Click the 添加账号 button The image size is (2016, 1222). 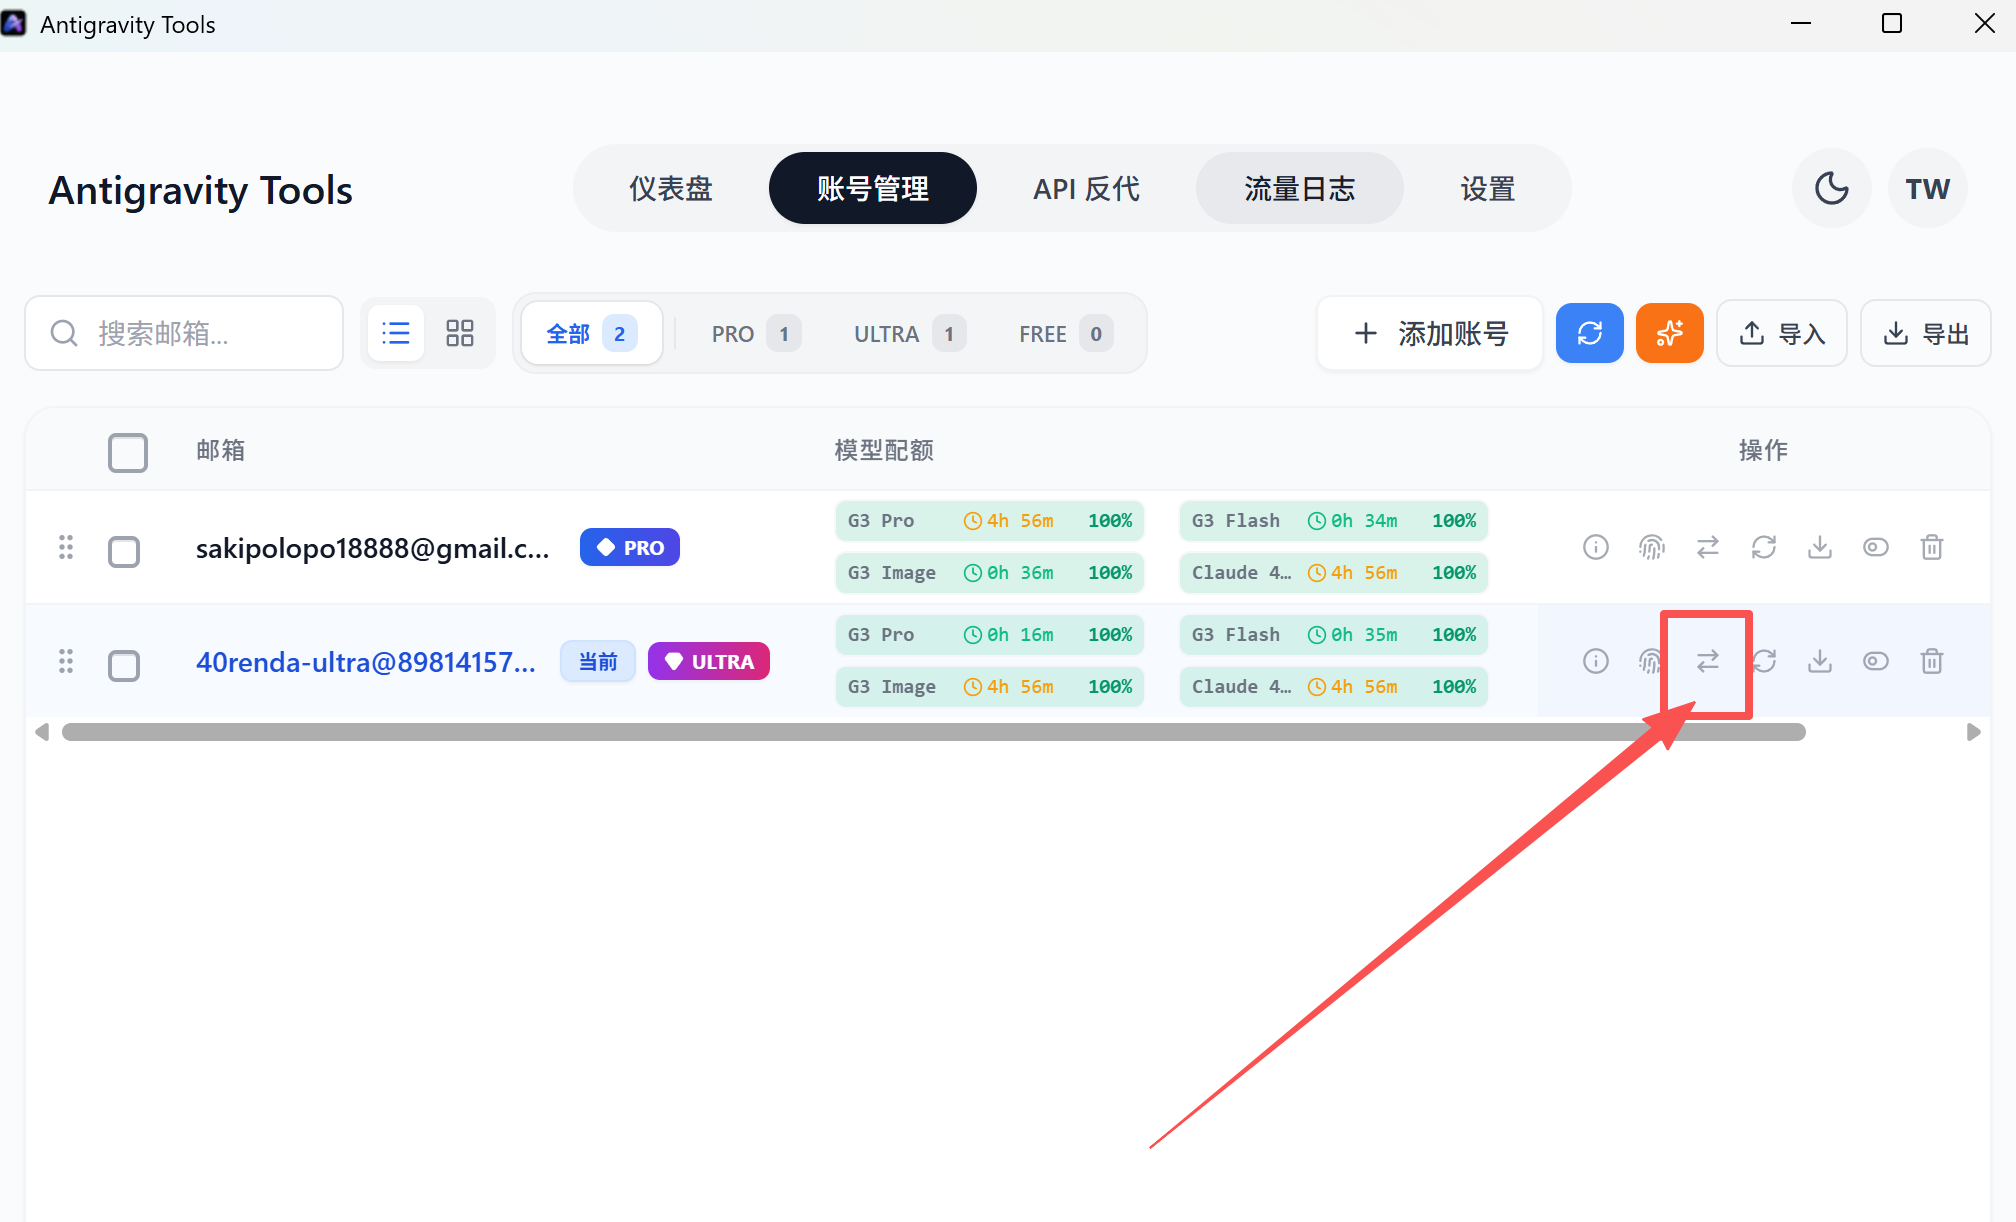tap(1430, 333)
